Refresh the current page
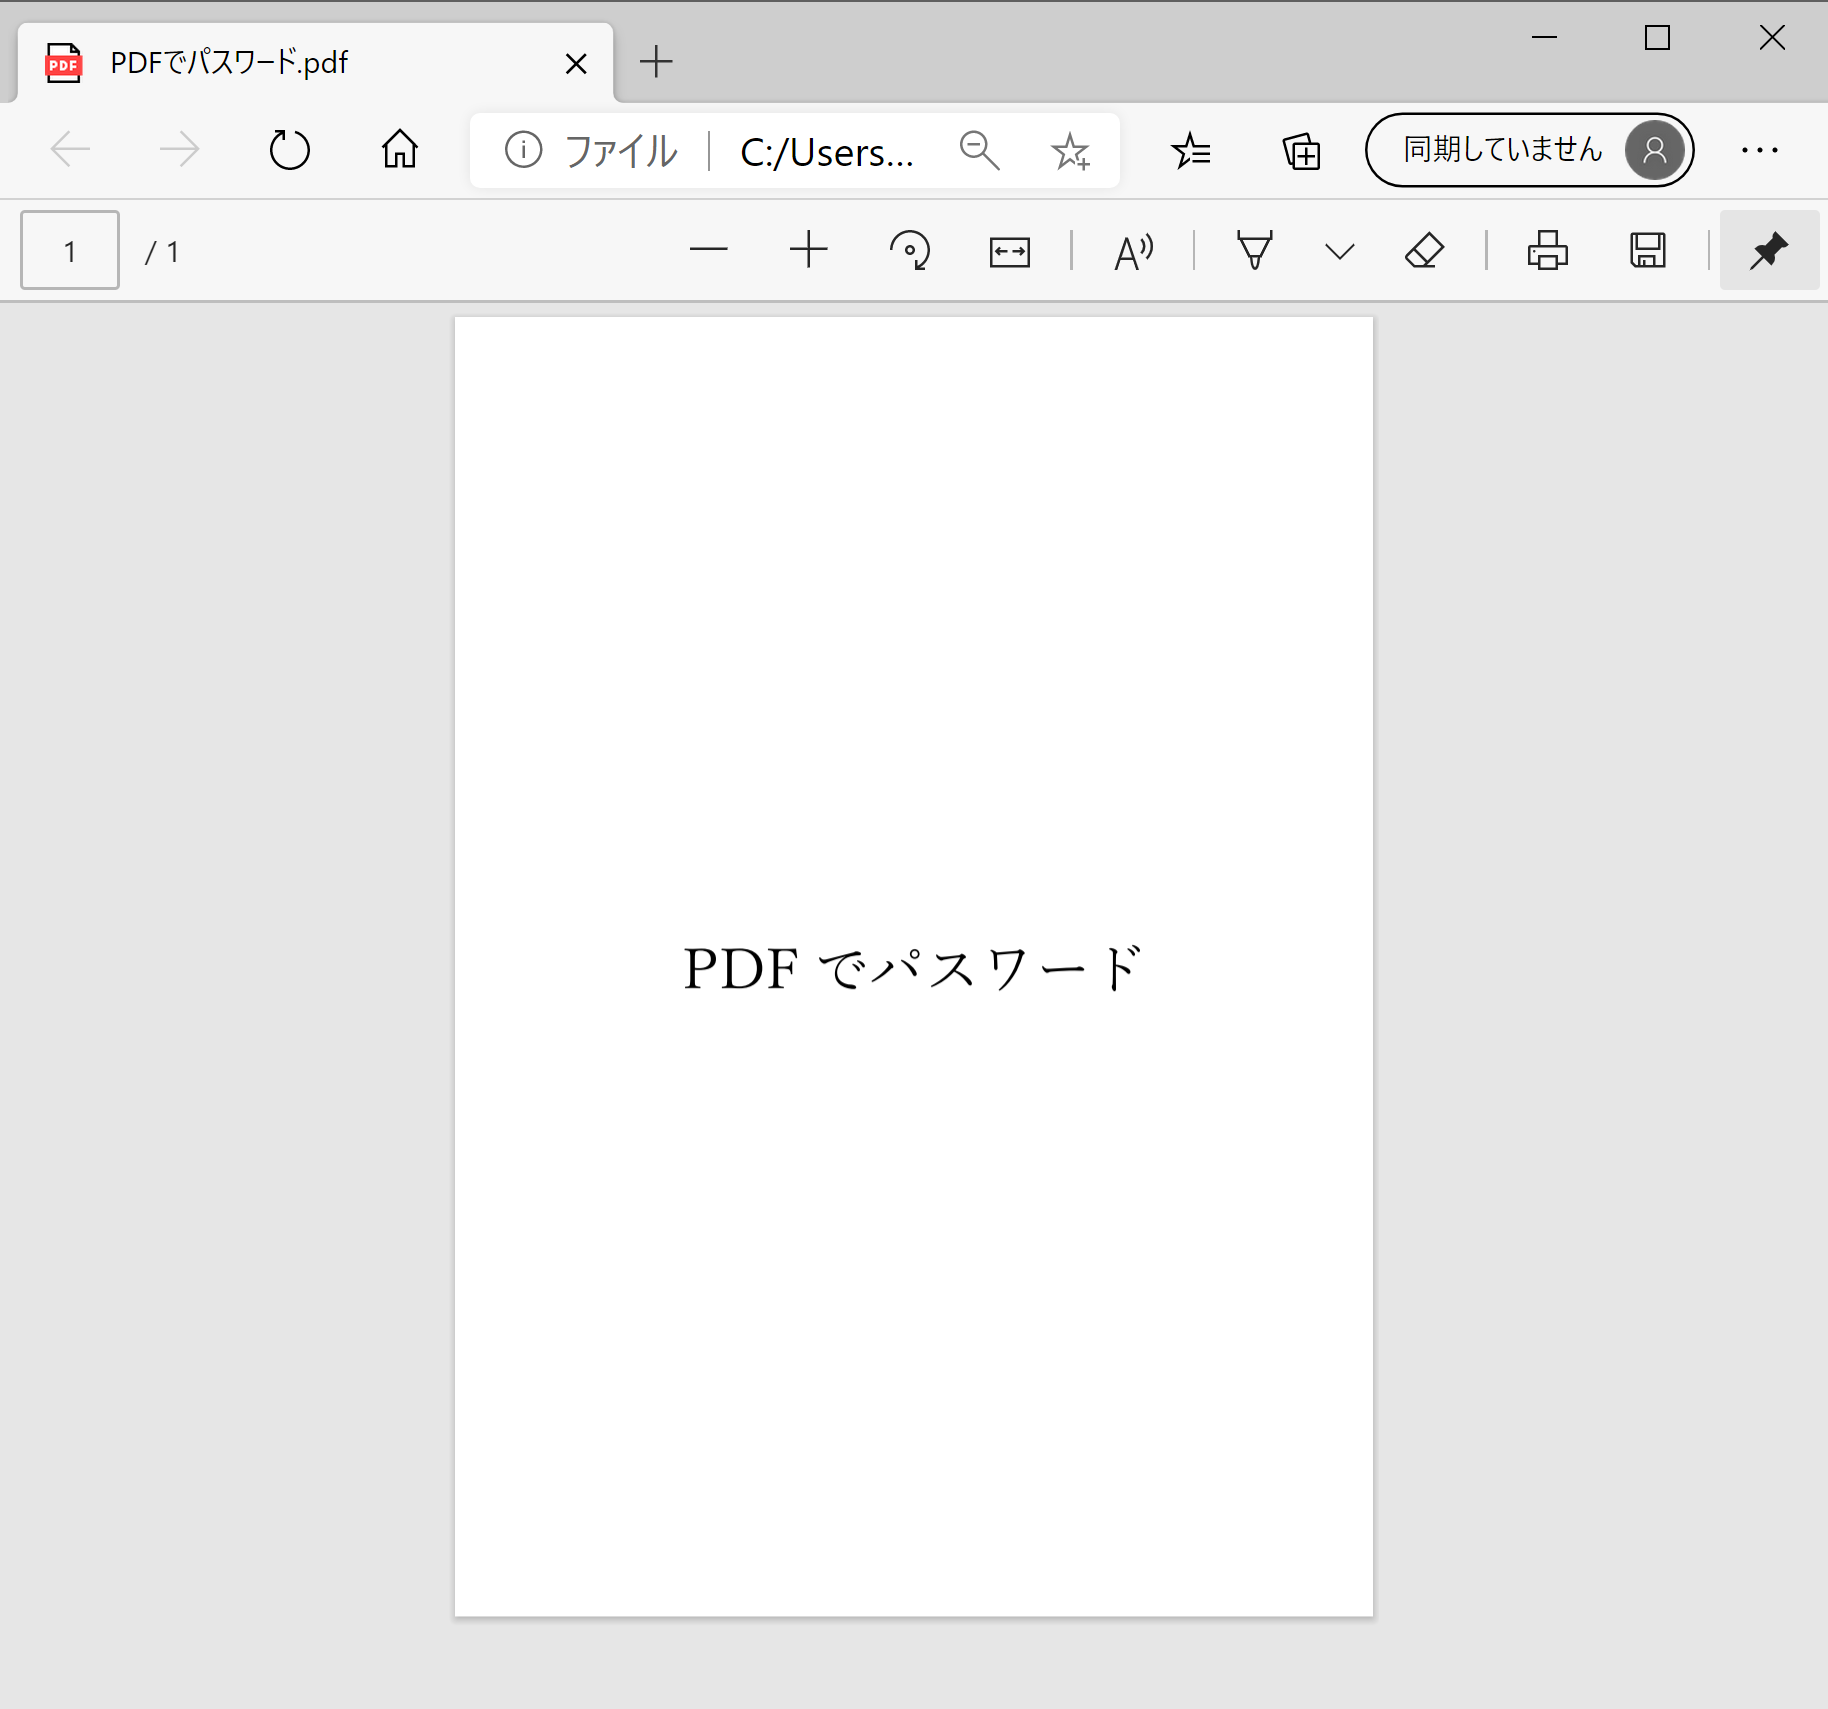The width and height of the screenshot is (1828, 1709). click(289, 150)
